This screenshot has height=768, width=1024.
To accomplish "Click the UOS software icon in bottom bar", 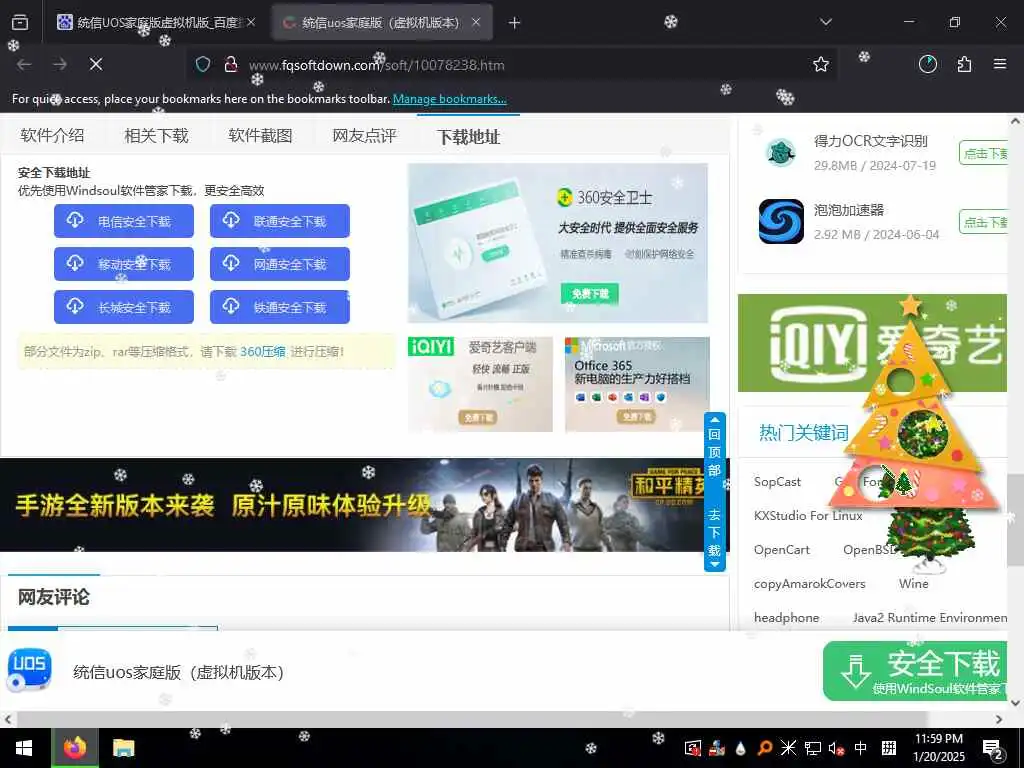I will 29,671.
